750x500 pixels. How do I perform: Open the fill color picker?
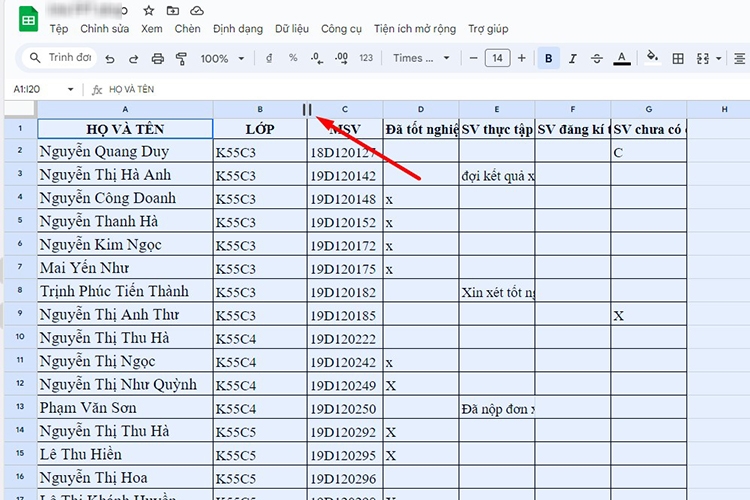pos(652,57)
